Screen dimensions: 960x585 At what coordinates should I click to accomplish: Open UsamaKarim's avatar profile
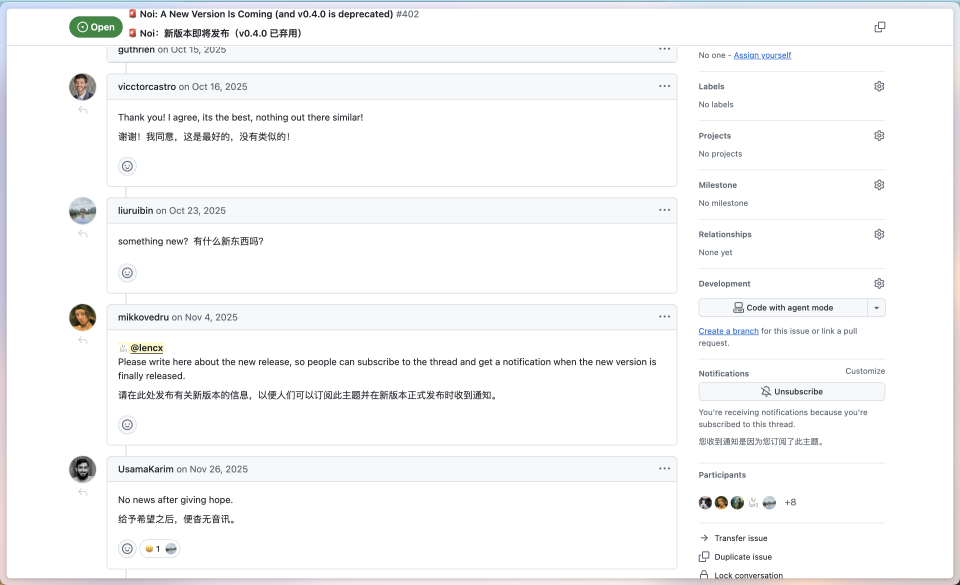[83, 469]
